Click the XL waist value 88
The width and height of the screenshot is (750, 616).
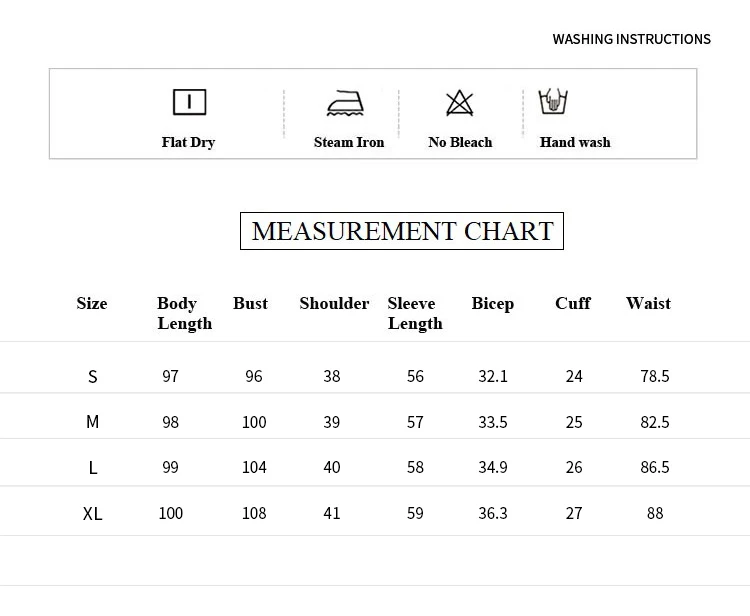coord(655,514)
